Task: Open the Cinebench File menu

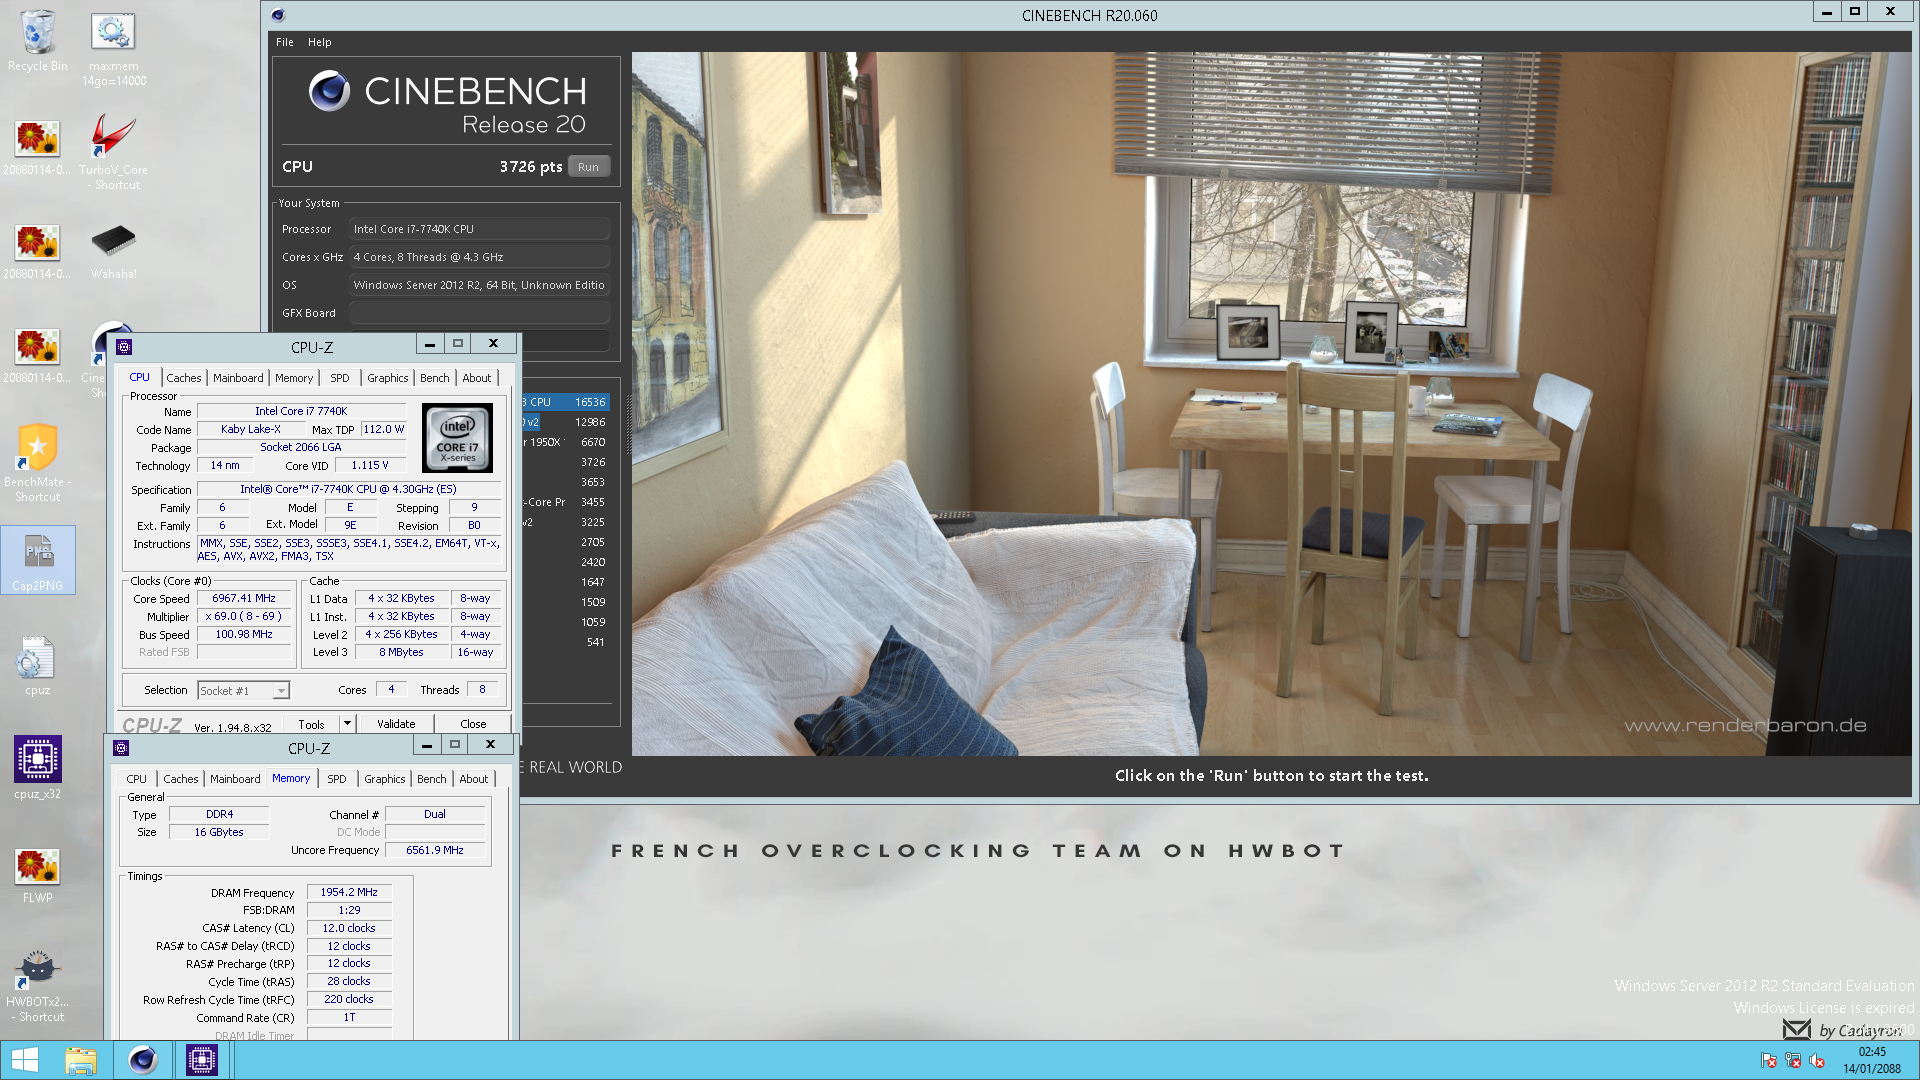Action: [x=285, y=42]
